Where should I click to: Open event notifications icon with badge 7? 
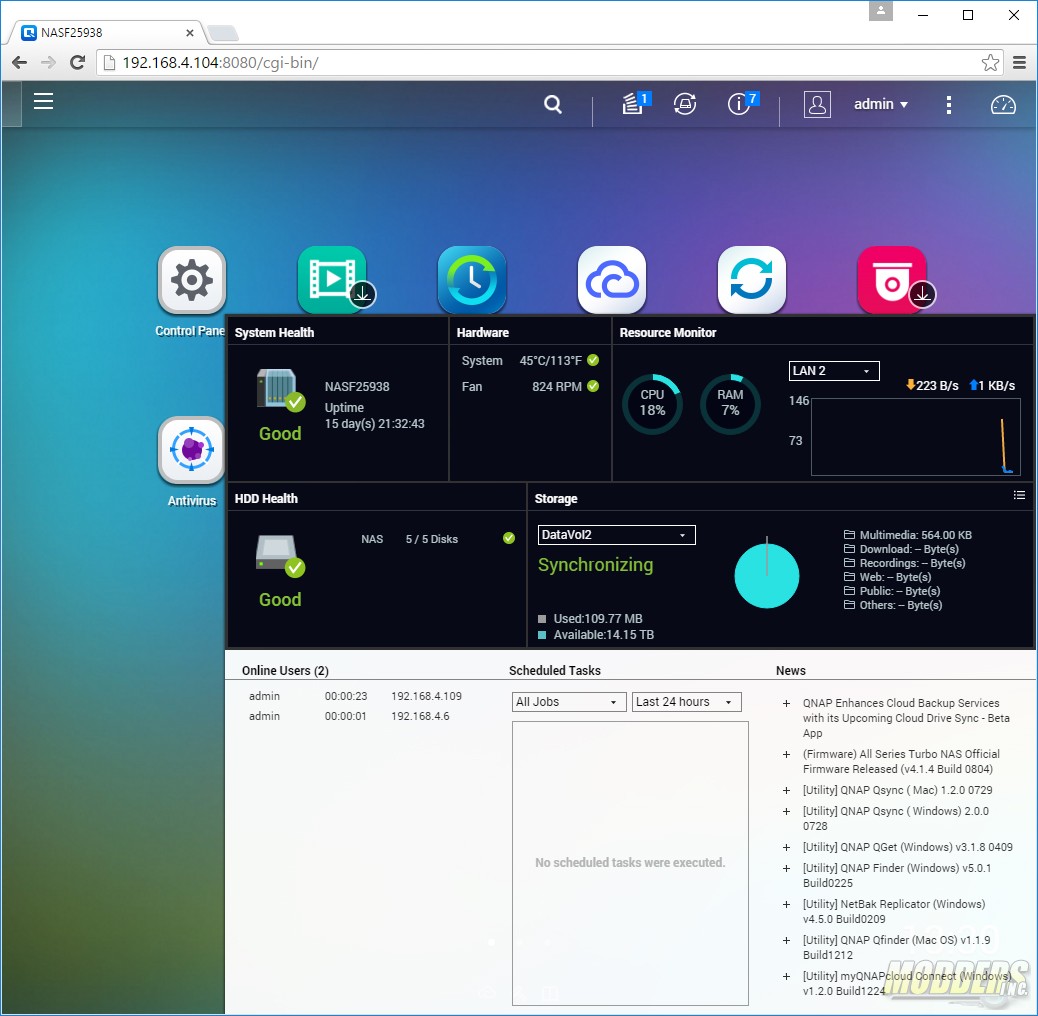742,103
